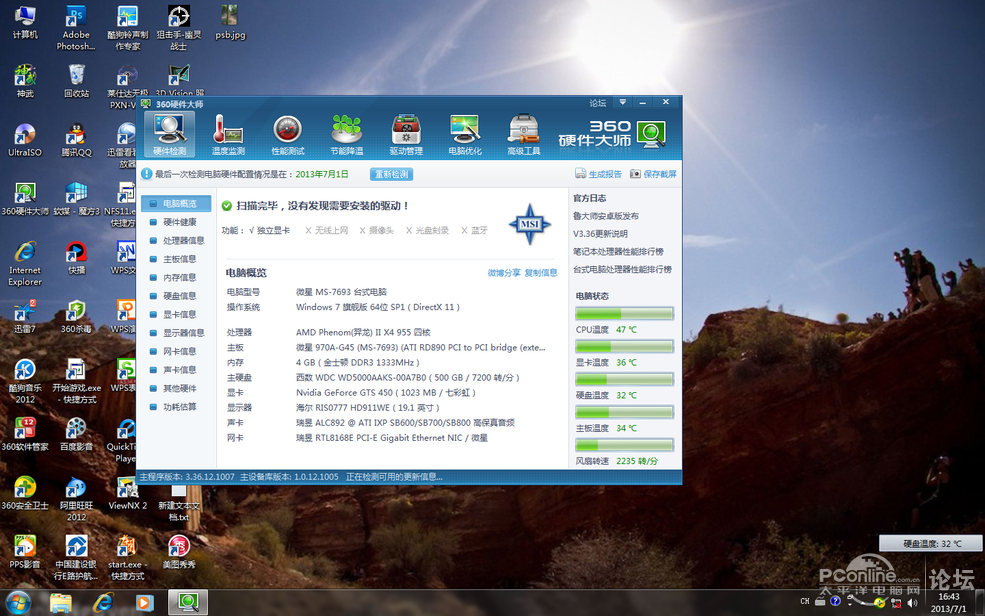This screenshot has width=985, height=616.
Task: Open 驱动管理 driver management
Action: click(x=406, y=134)
